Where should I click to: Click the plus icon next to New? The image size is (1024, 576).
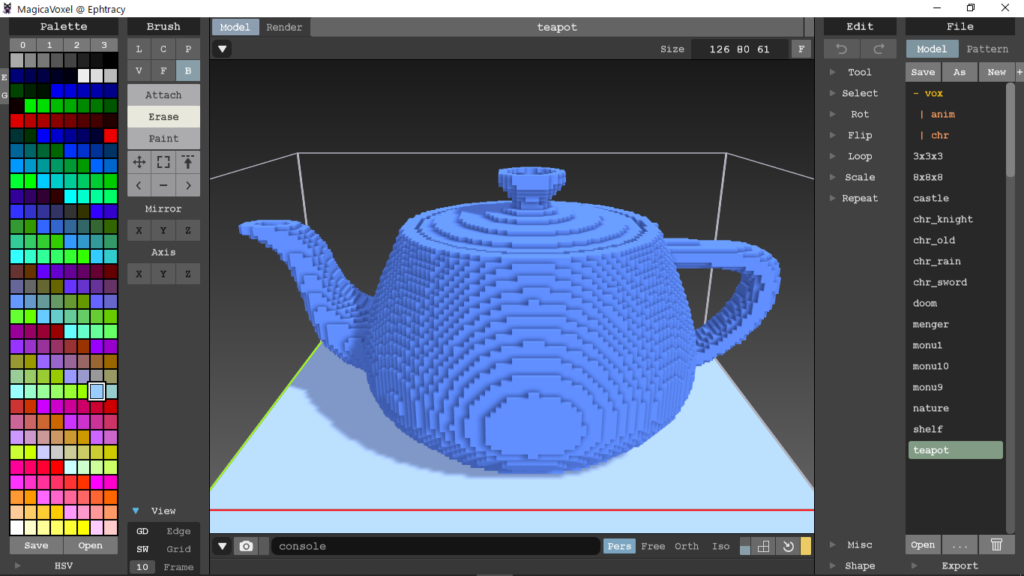click(1019, 72)
